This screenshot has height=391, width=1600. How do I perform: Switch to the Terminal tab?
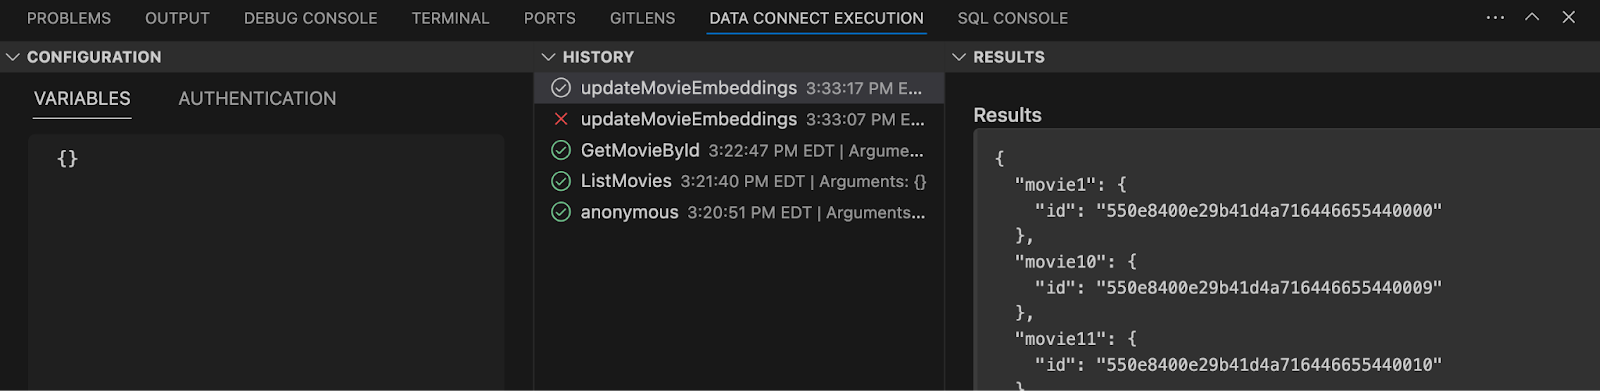coord(450,18)
